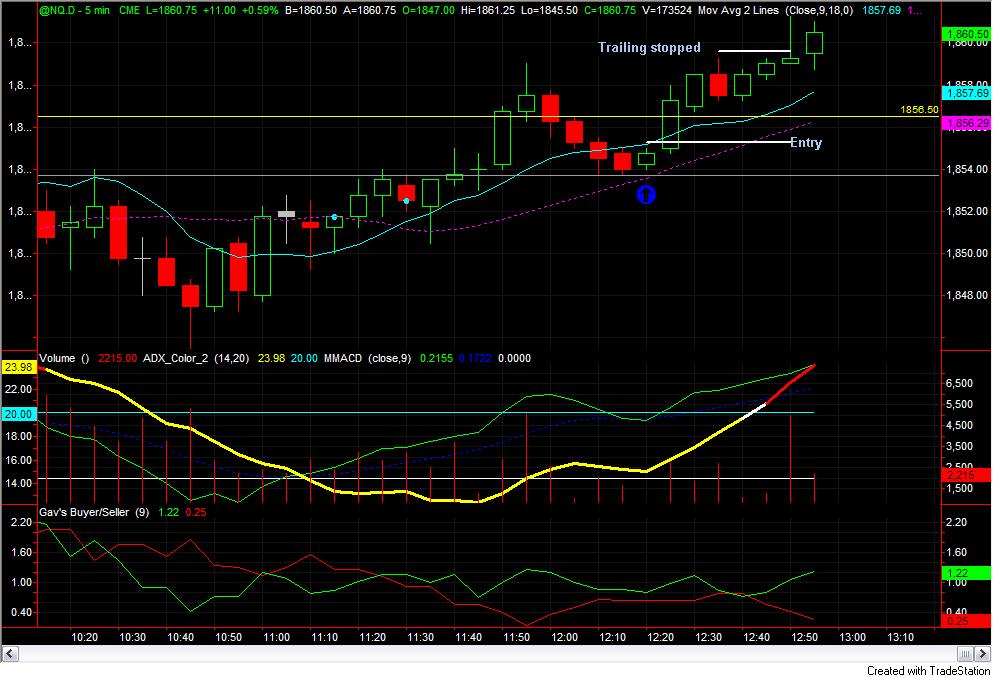Click the "Created with TradeStation" text
993x677 pixels.
928,671
